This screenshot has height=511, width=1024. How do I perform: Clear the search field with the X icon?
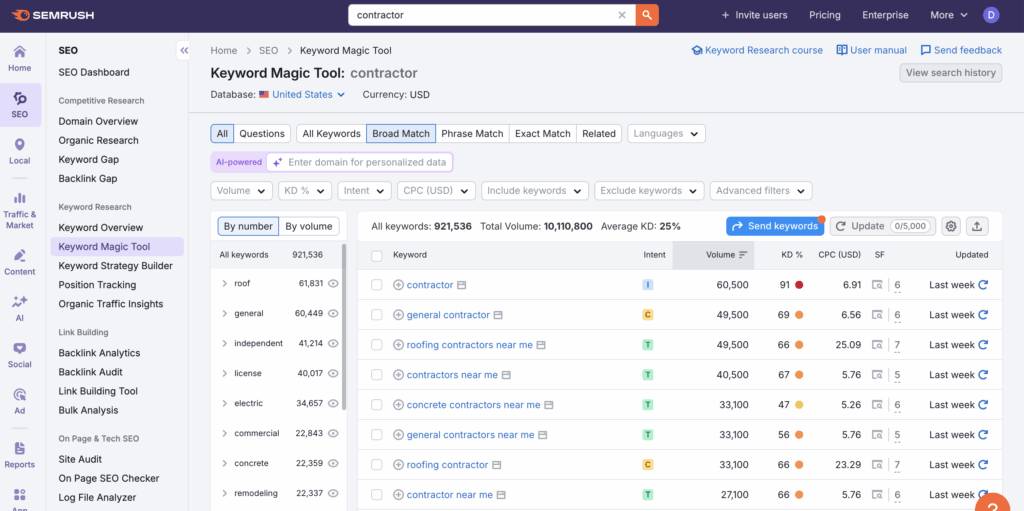[622, 15]
